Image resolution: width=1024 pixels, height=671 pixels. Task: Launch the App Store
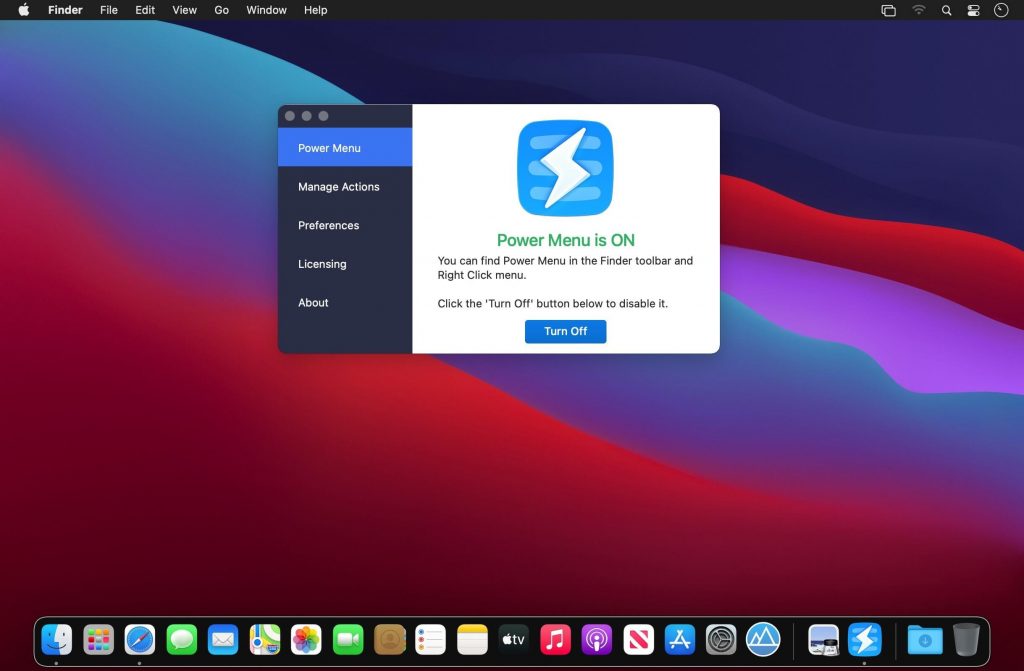pyautogui.click(x=680, y=639)
